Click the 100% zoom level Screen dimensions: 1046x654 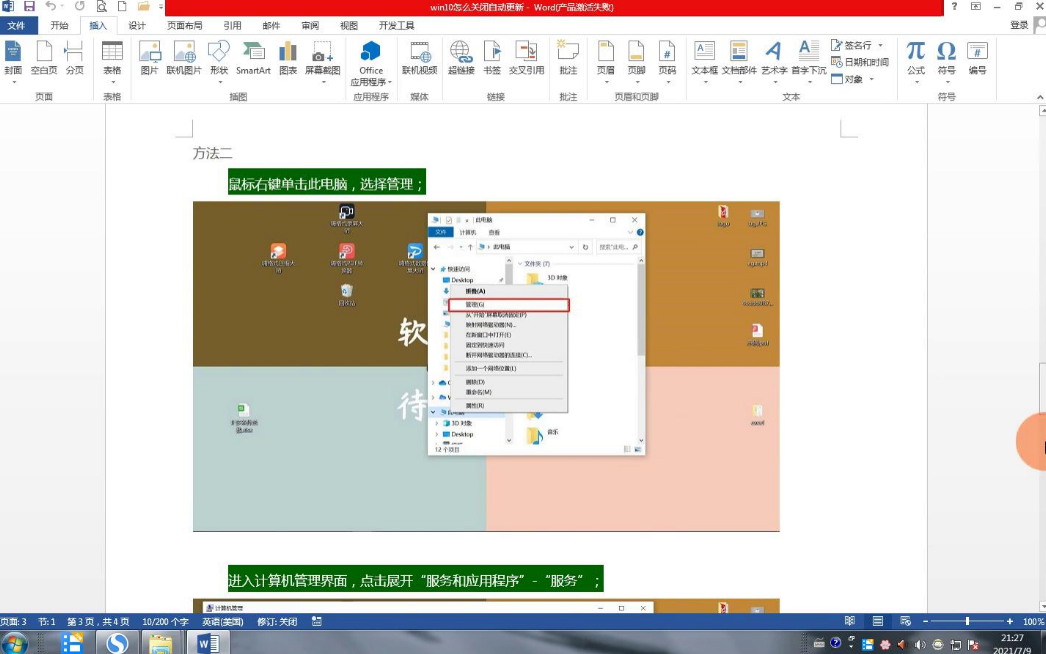click(1033, 621)
